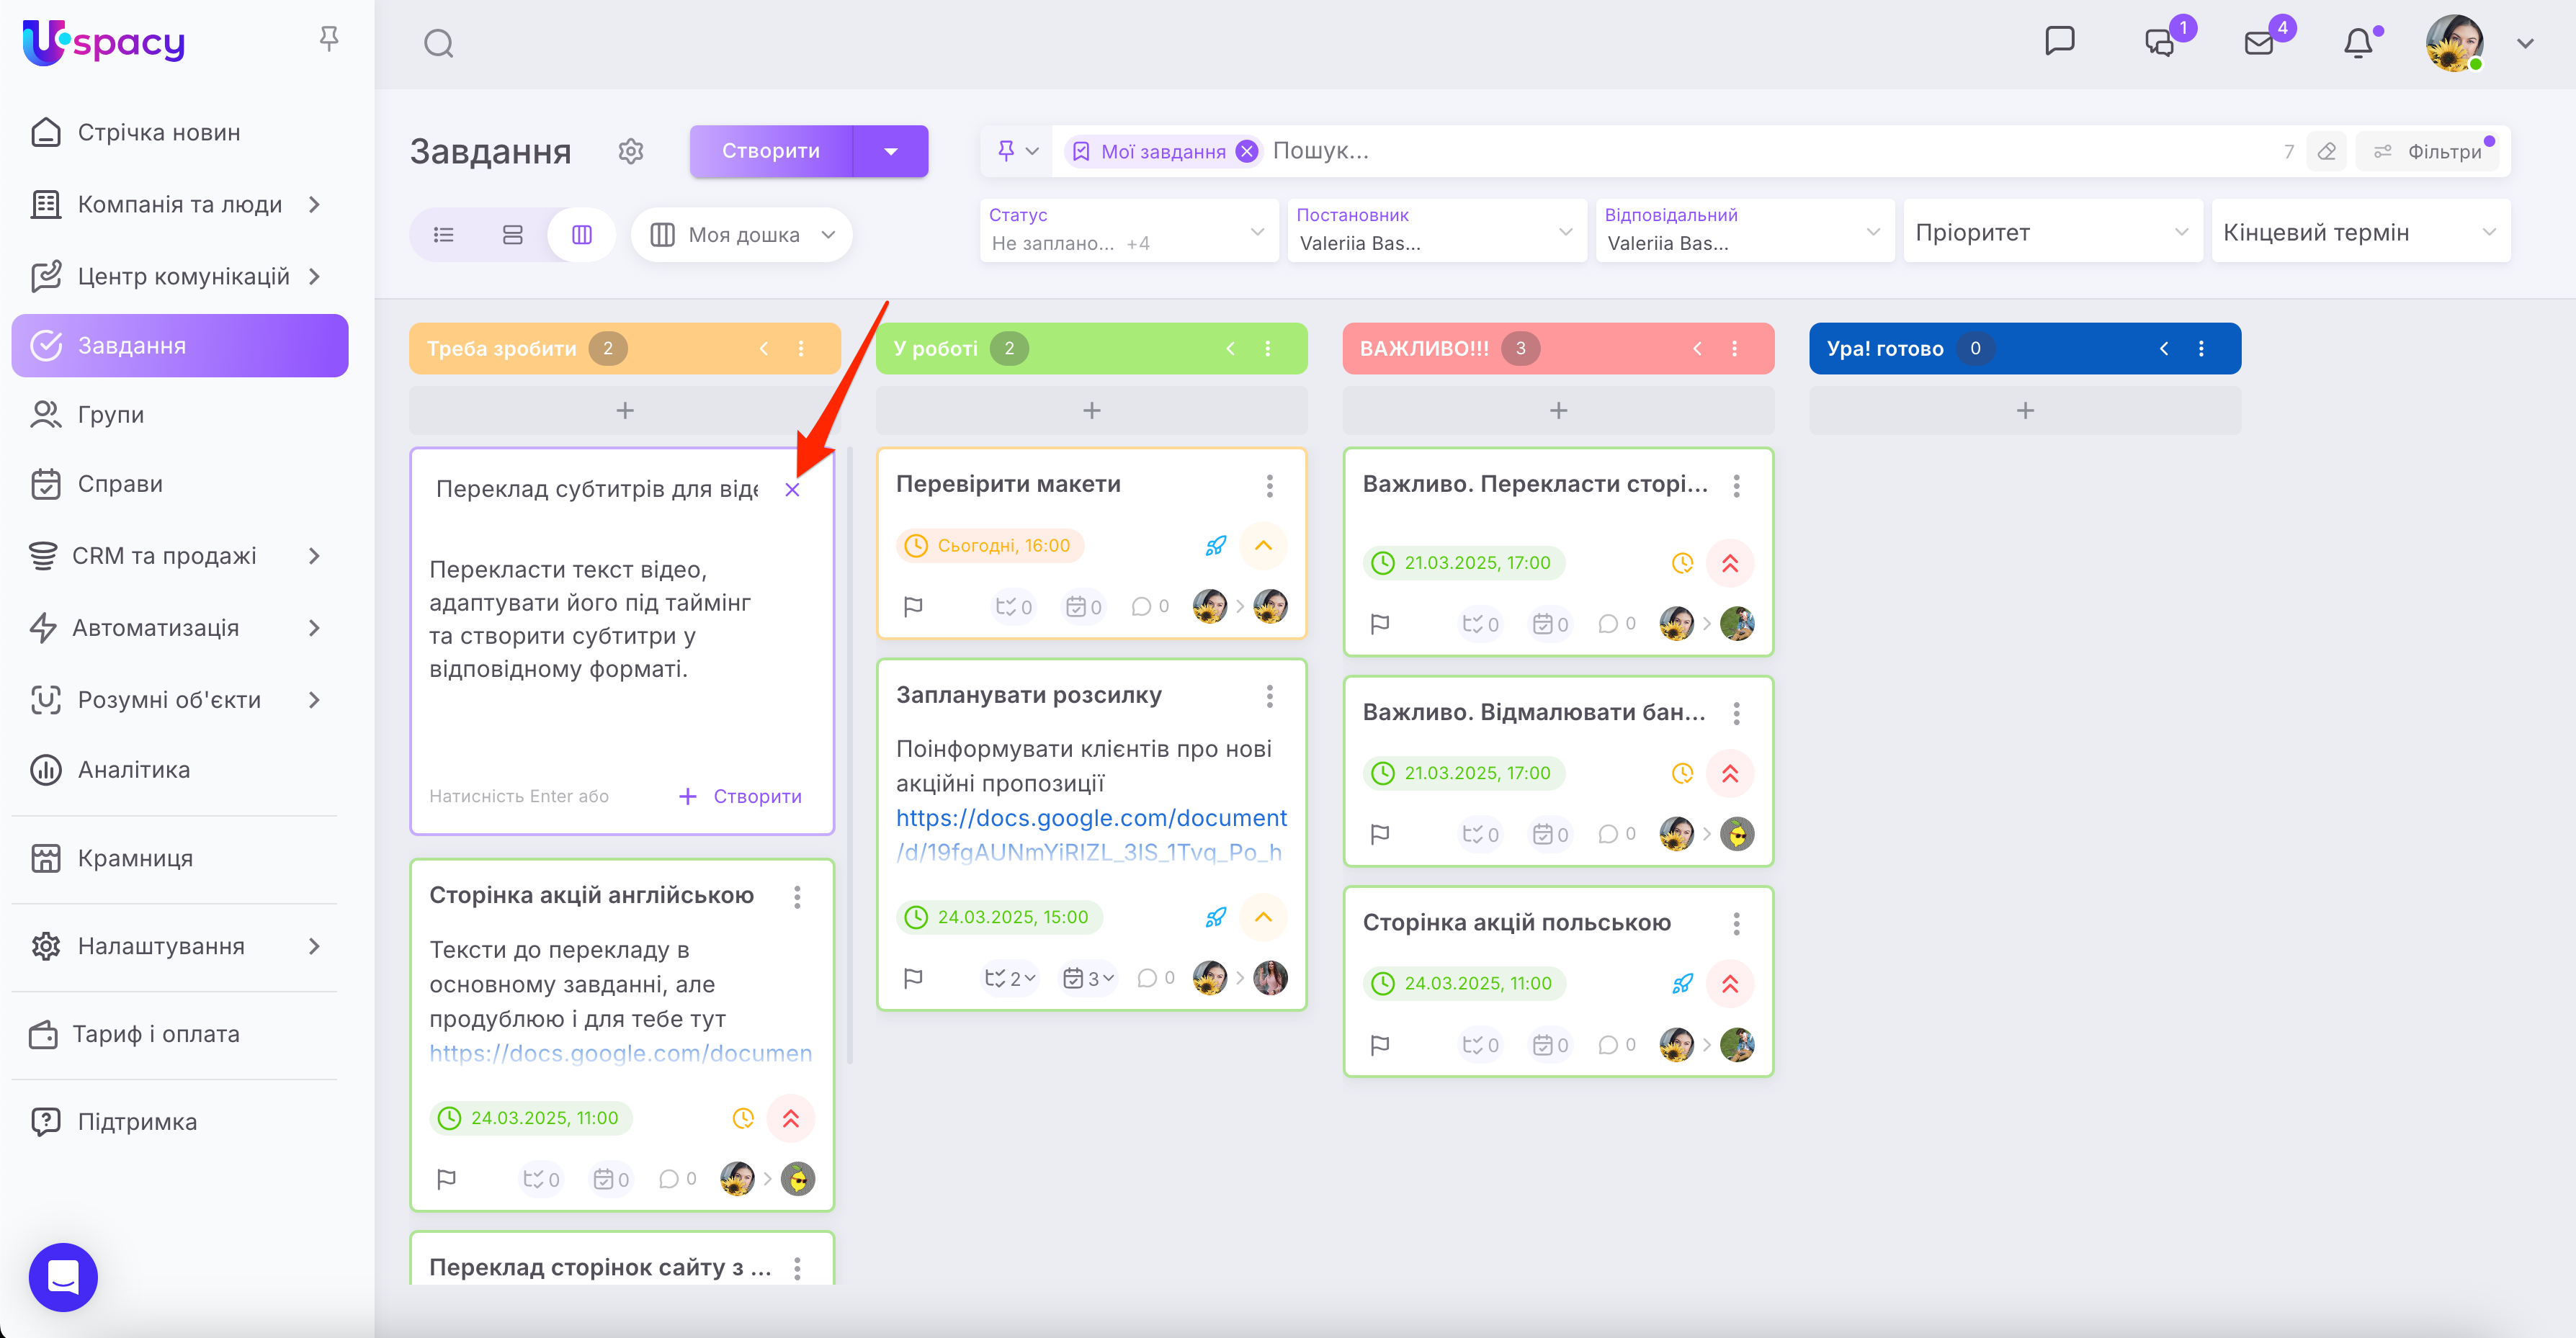The width and height of the screenshot is (2576, 1338).
Task: Expand the Моя дошка board selector
Action: pyautogui.click(x=742, y=235)
